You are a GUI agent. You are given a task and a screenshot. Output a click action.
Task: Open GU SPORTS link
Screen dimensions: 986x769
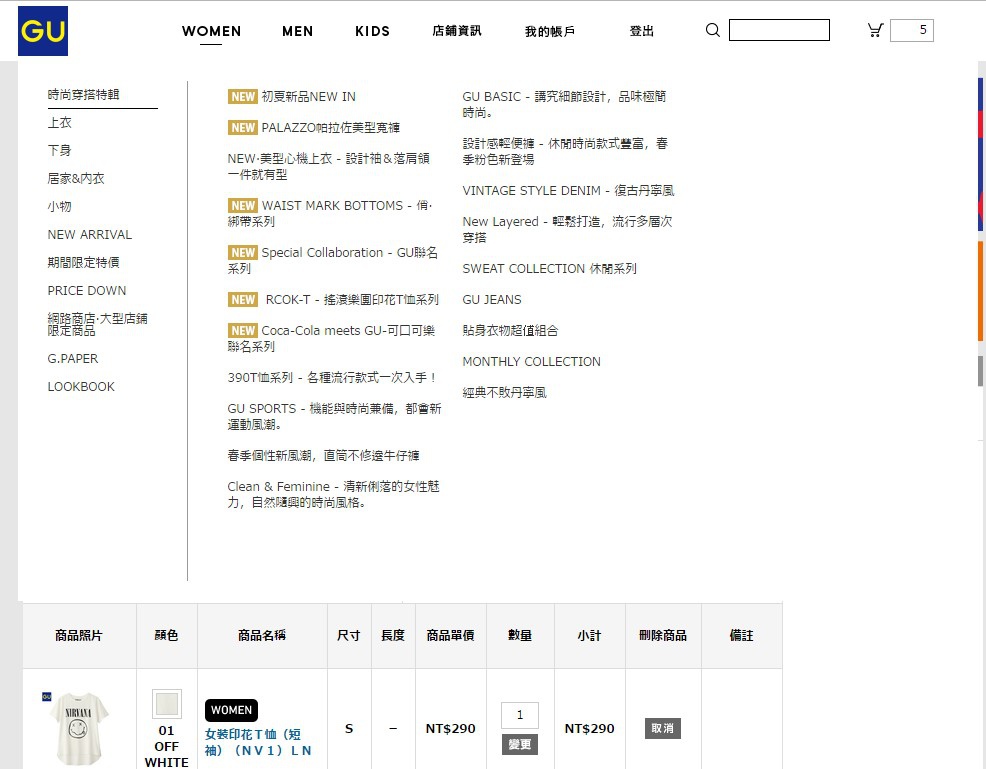335,416
